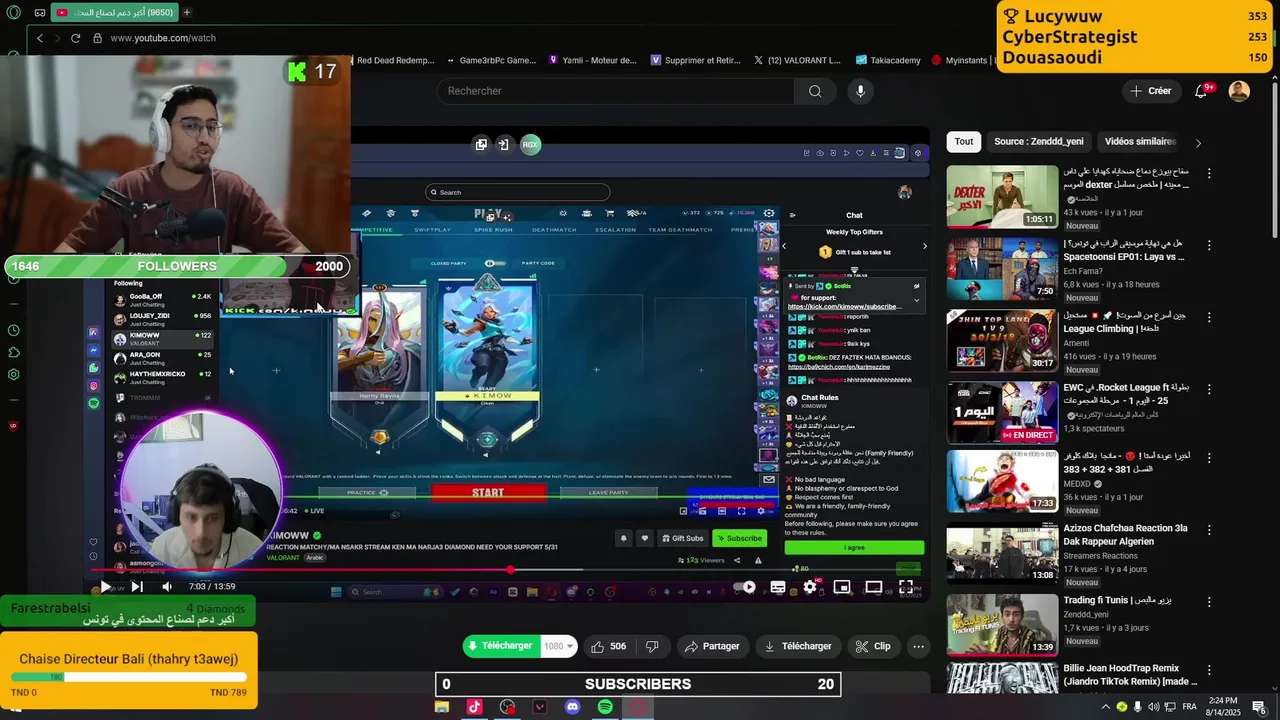Open the 1080 quality dropdown
This screenshot has width=1280, height=720.
[x=559, y=646]
